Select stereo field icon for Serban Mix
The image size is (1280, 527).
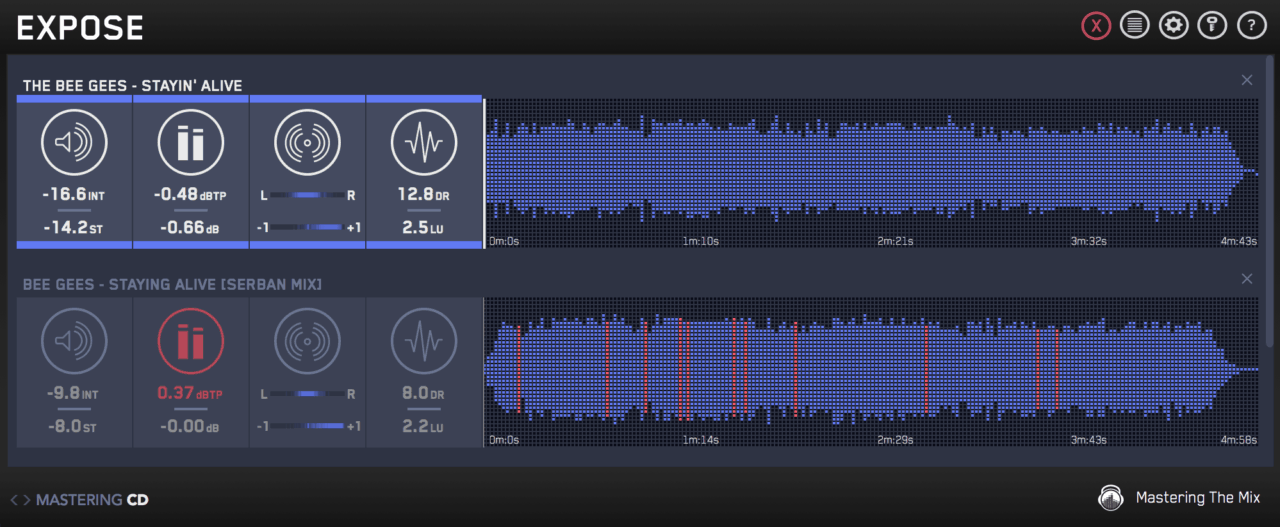308,342
